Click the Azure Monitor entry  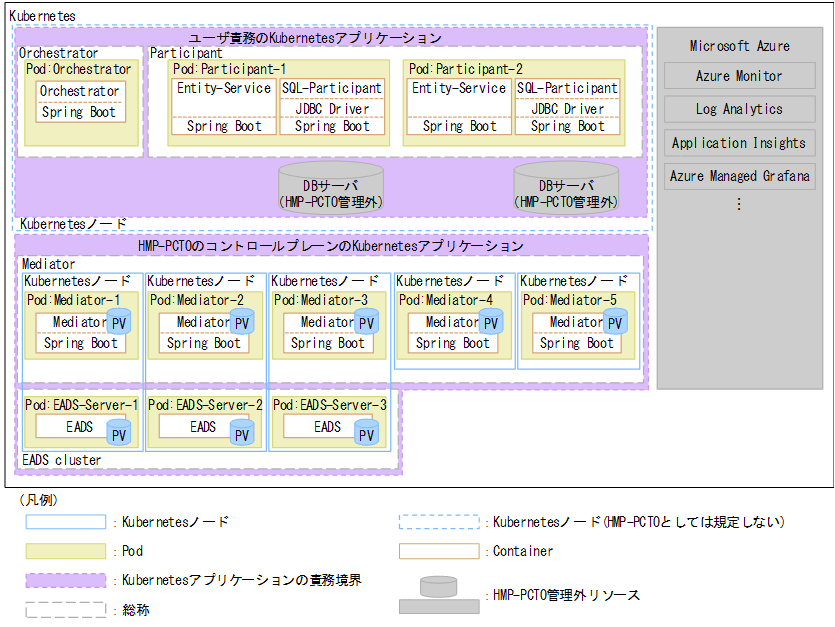tap(739, 76)
